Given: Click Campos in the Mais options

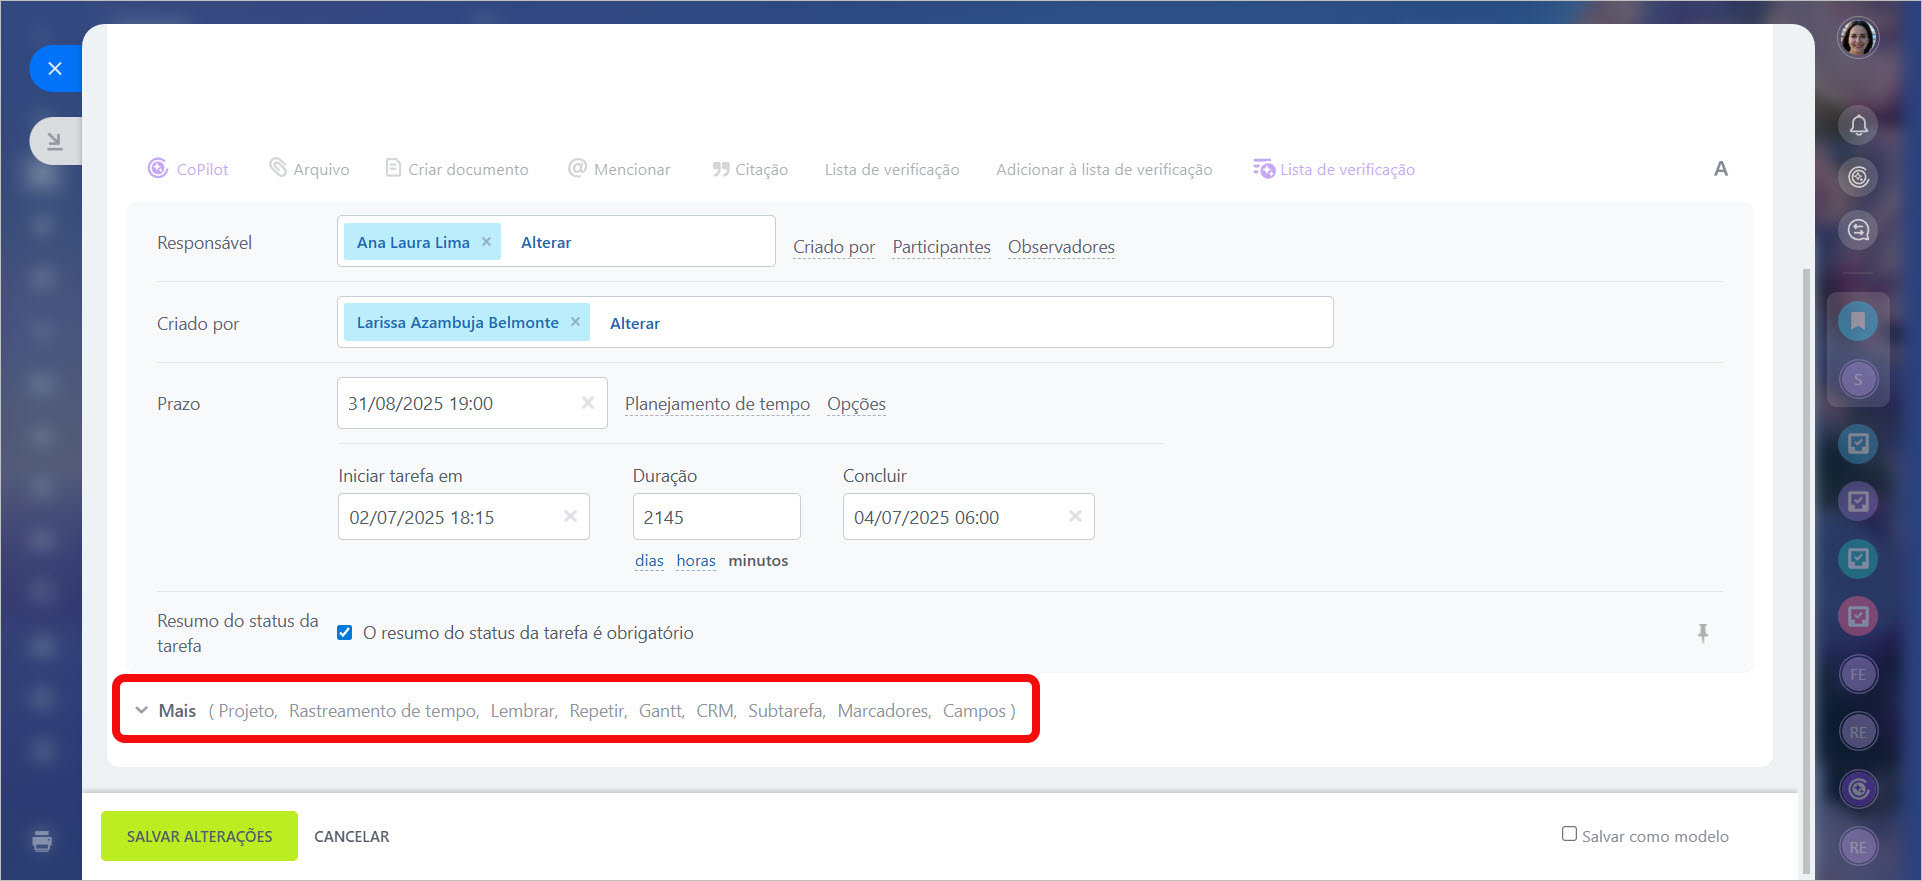Looking at the screenshot, I should (x=974, y=711).
